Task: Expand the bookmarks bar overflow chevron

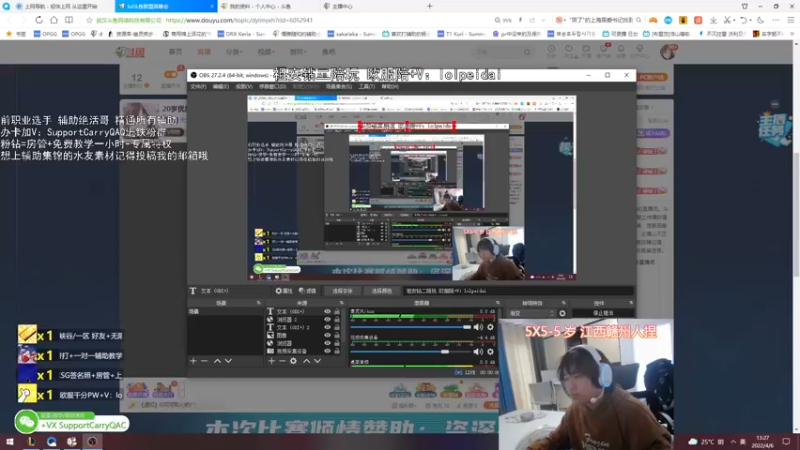Action: [x=792, y=34]
